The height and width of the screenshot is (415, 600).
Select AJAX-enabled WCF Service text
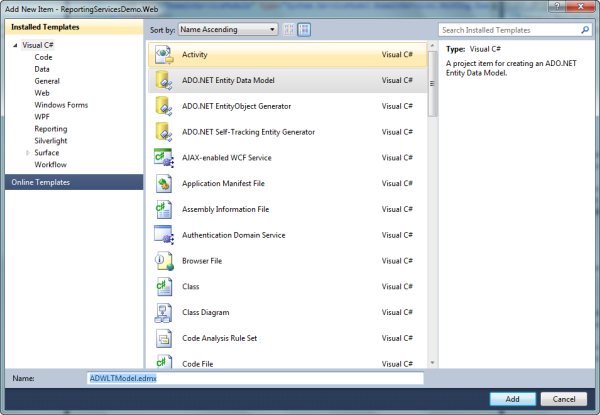pyautogui.click(x=227, y=158)
